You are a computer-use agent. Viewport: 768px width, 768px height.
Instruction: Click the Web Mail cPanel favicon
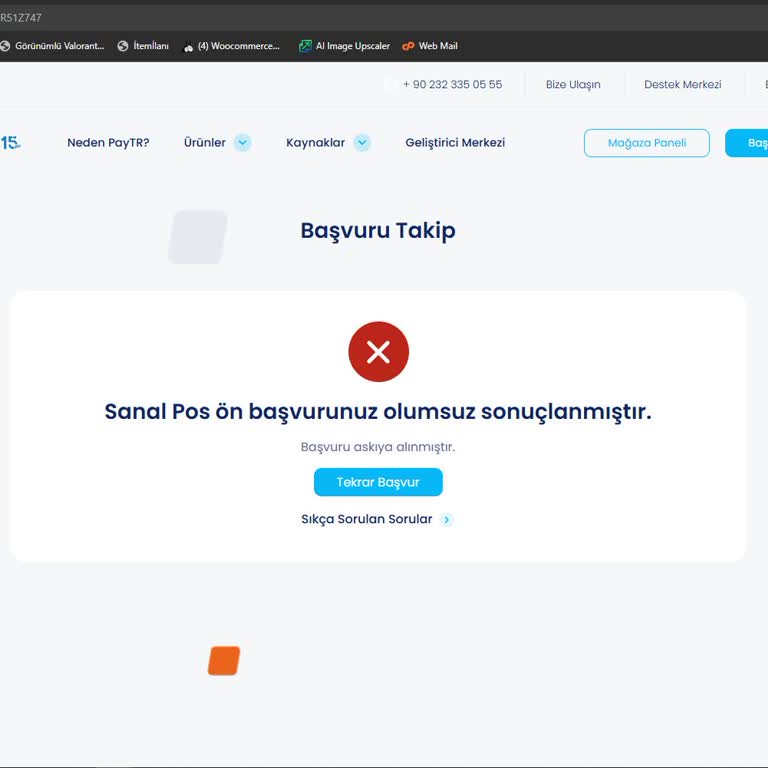[408, 46]
